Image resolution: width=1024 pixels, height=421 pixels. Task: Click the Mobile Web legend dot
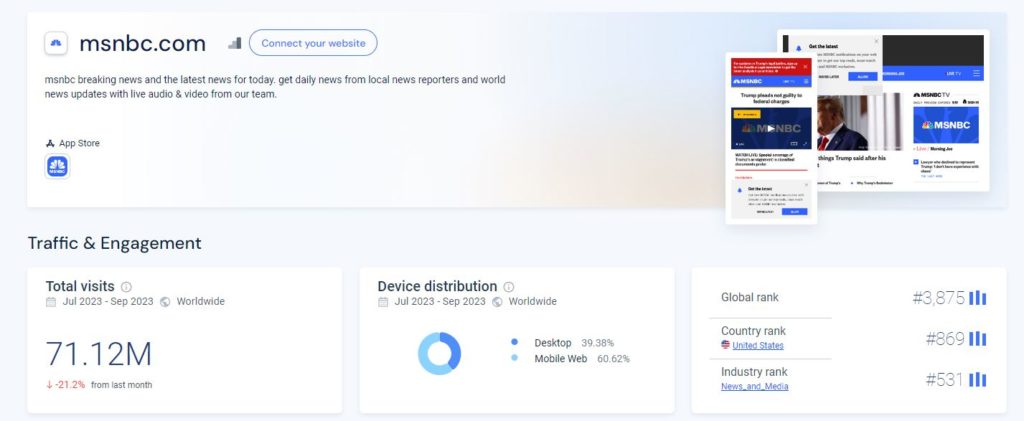tap(515, 358)
